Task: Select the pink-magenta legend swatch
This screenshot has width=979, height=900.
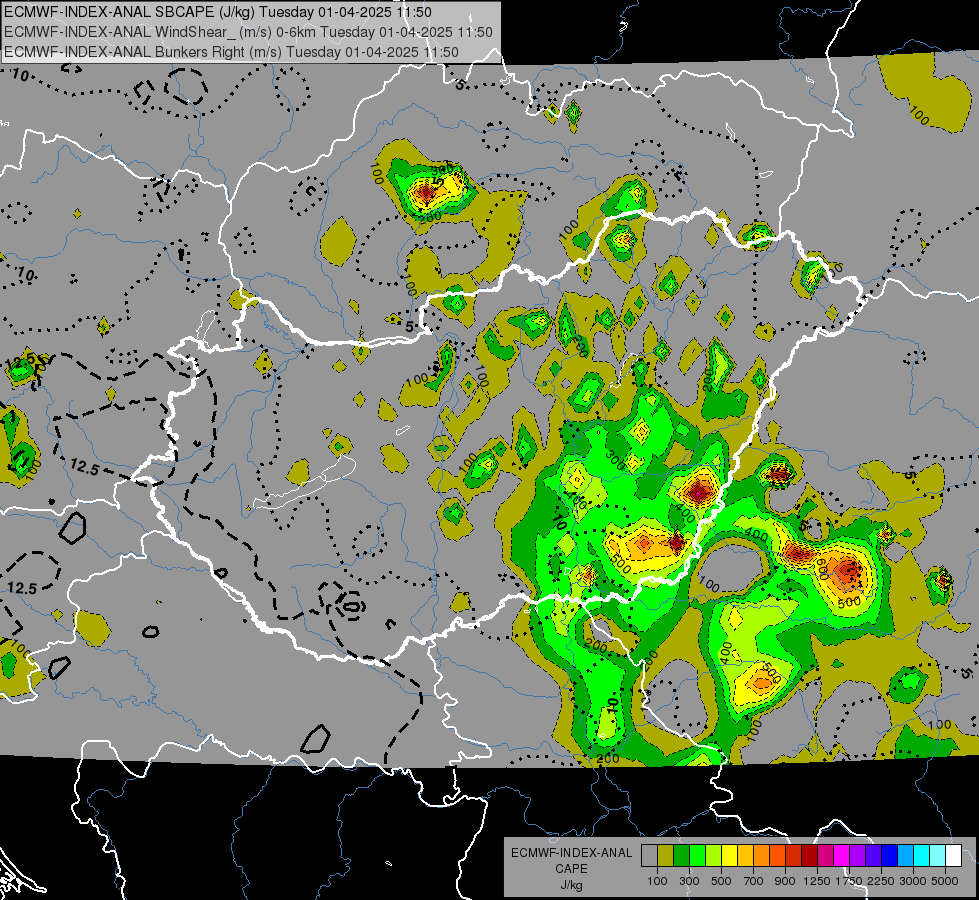Action: [x=825, y=856]
